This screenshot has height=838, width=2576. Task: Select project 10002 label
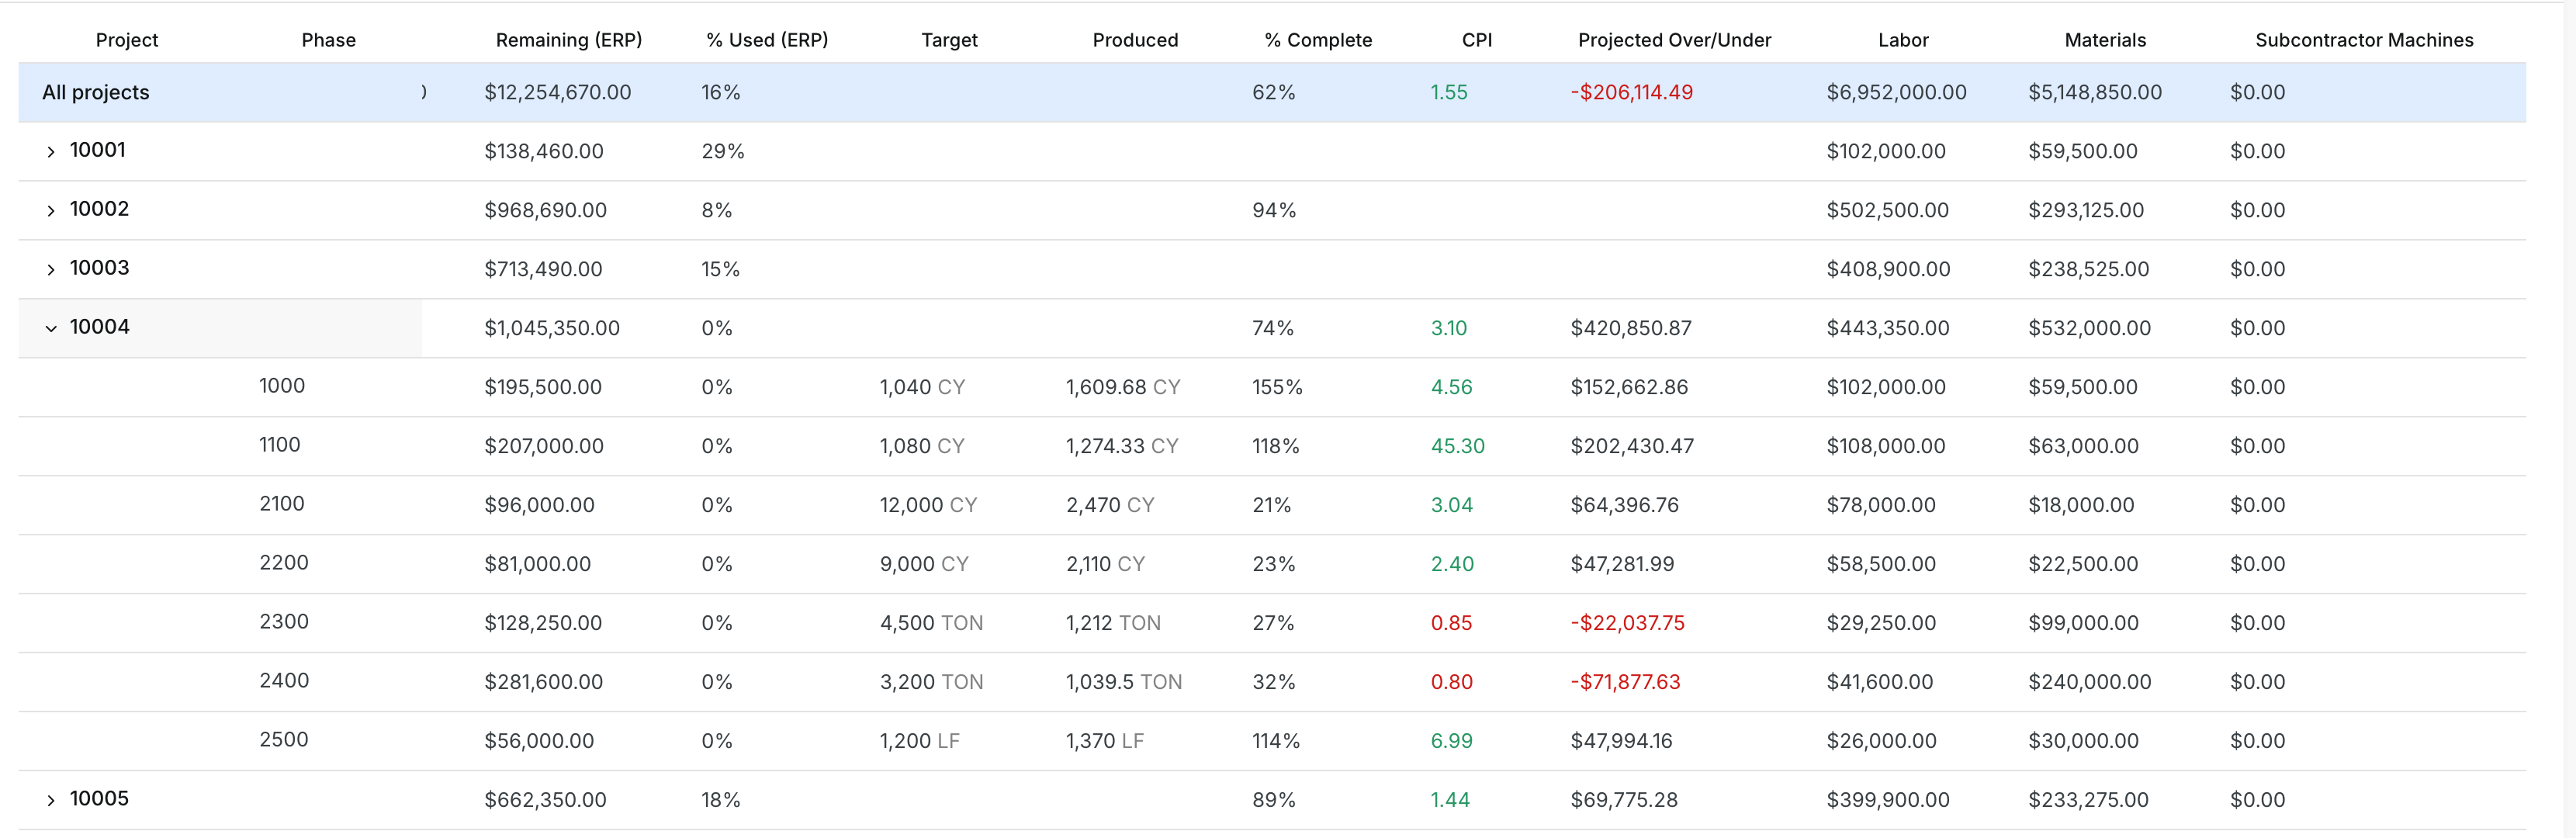99,209
